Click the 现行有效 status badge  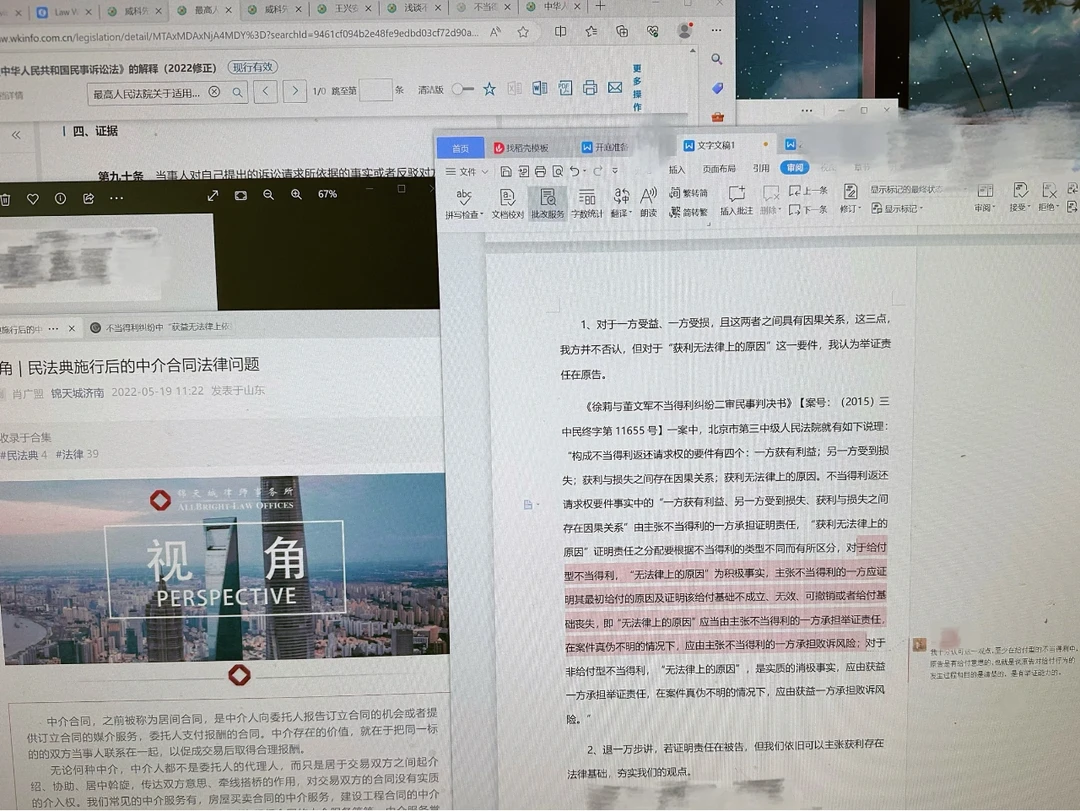(253, 67)
